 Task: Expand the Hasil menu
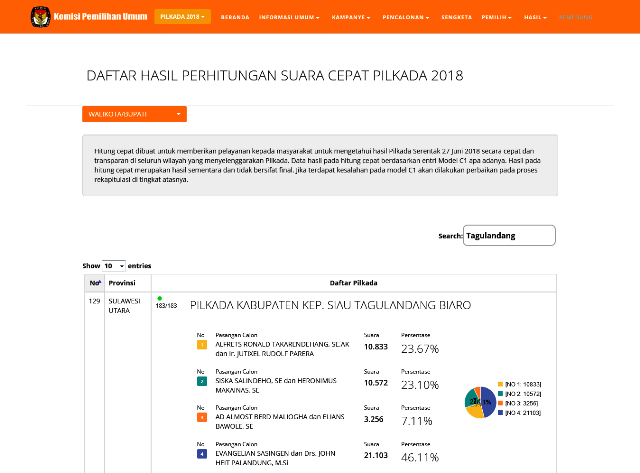(x=538, y=18)
